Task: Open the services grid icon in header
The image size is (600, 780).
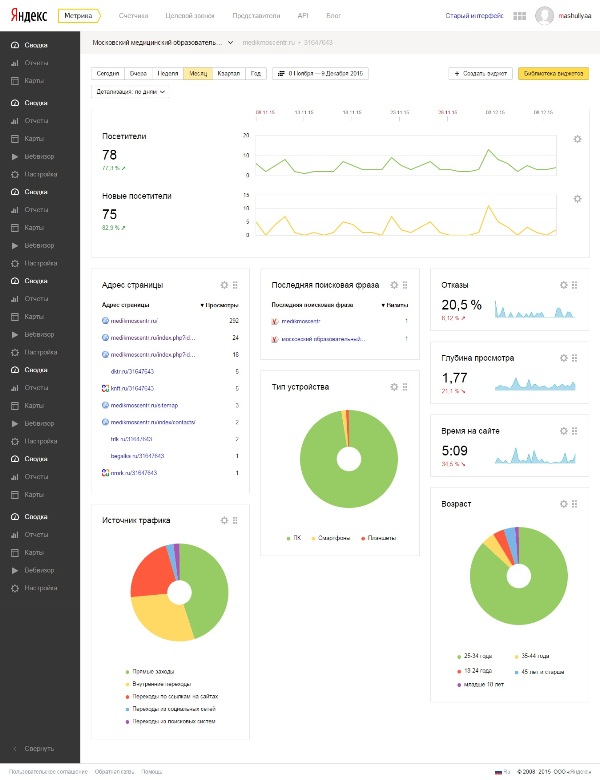Action: coord(519,16)
